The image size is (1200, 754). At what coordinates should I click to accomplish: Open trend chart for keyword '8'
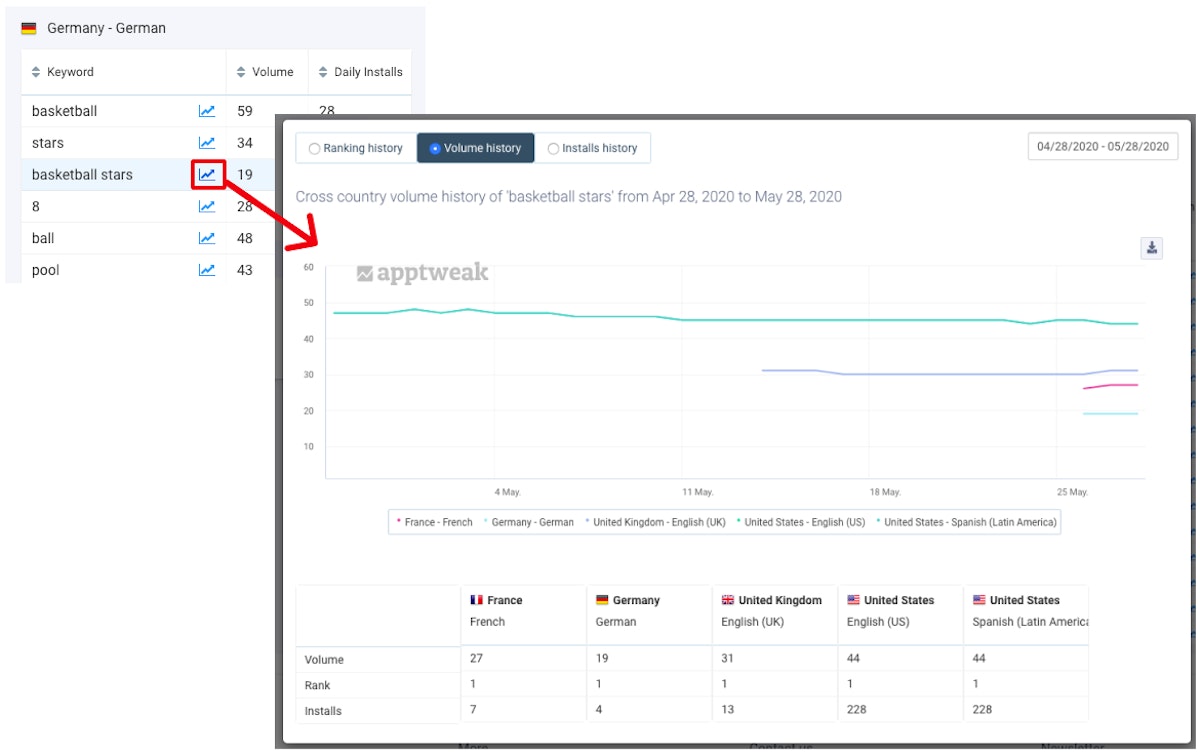click(207, 206)
